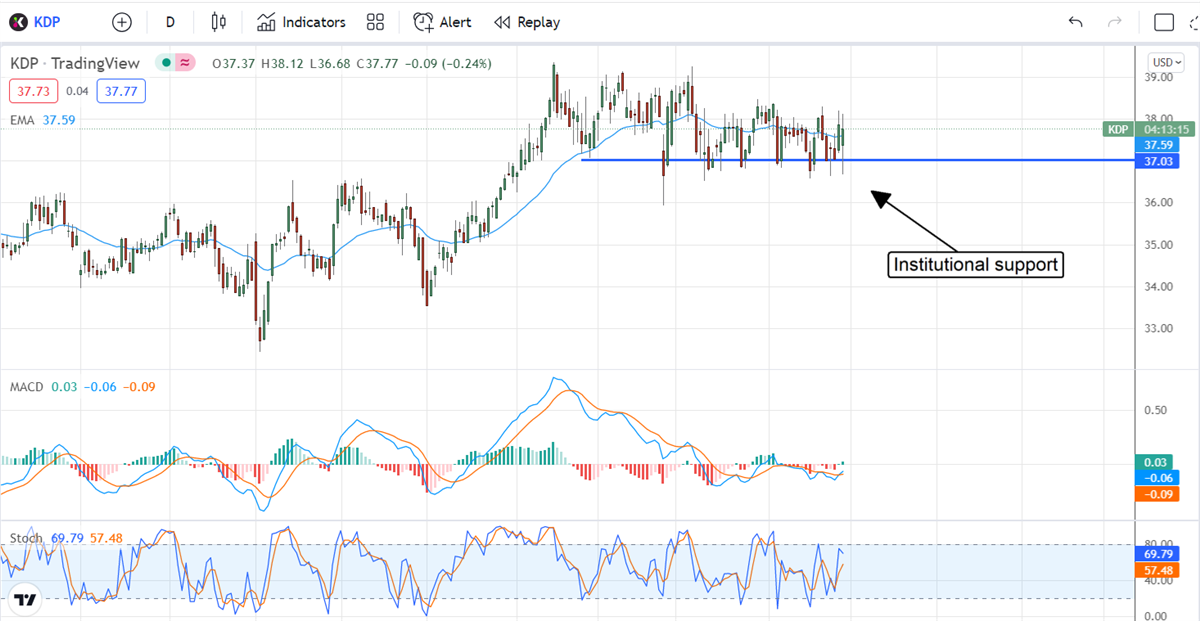This screenshot has height=621, width=1200.
Task: Click the red 37.73 sell price button
Action: tap(34, 91)
